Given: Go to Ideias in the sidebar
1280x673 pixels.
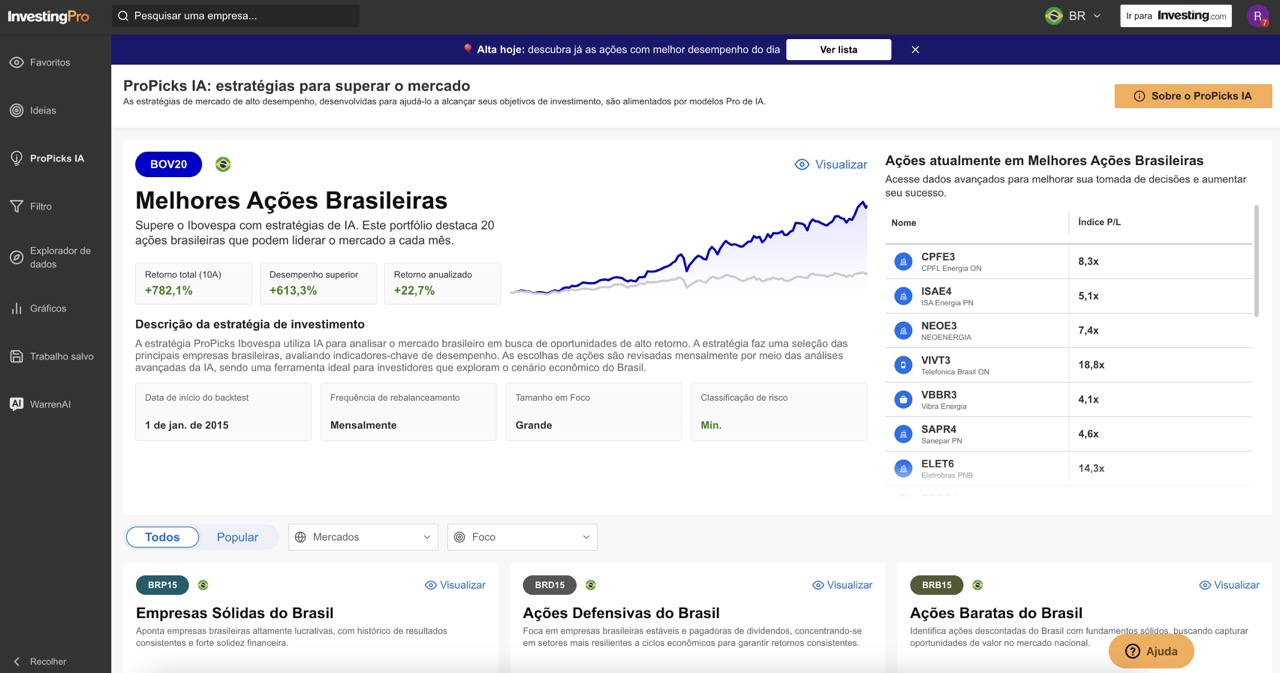Looking at the screenshot, I should pos(43,110).
